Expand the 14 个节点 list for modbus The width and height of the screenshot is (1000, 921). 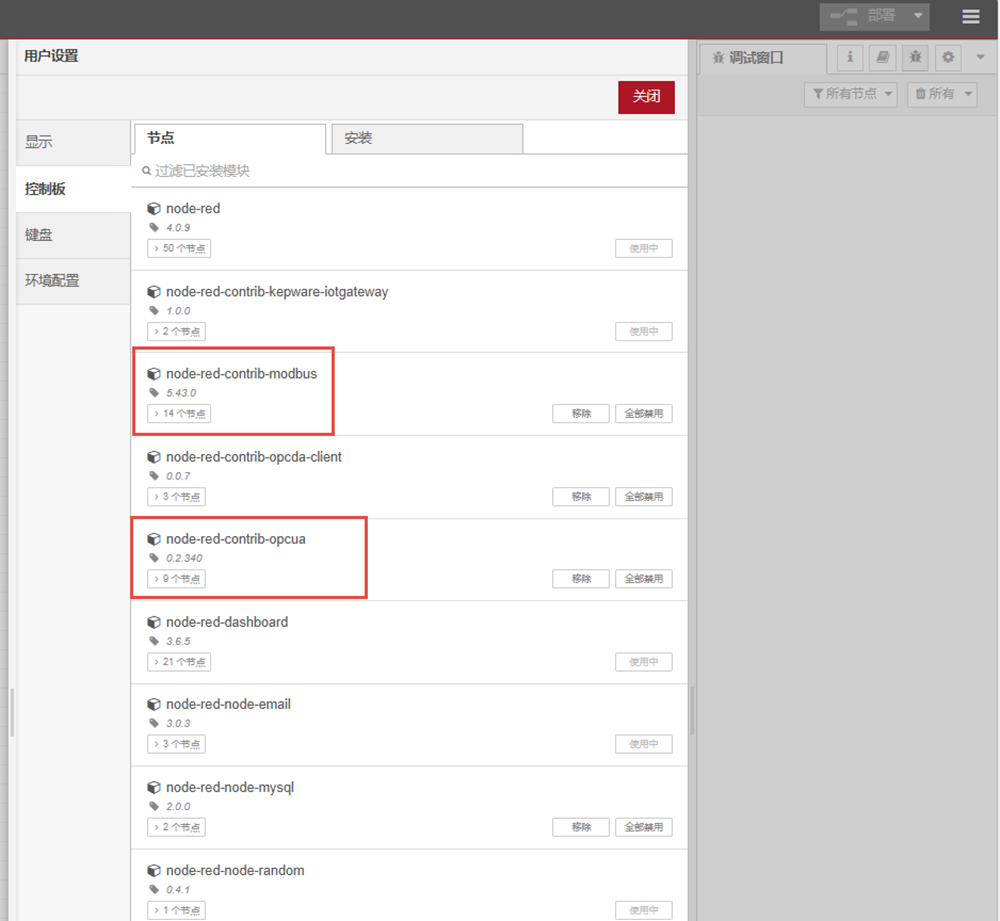coord(179,413)
